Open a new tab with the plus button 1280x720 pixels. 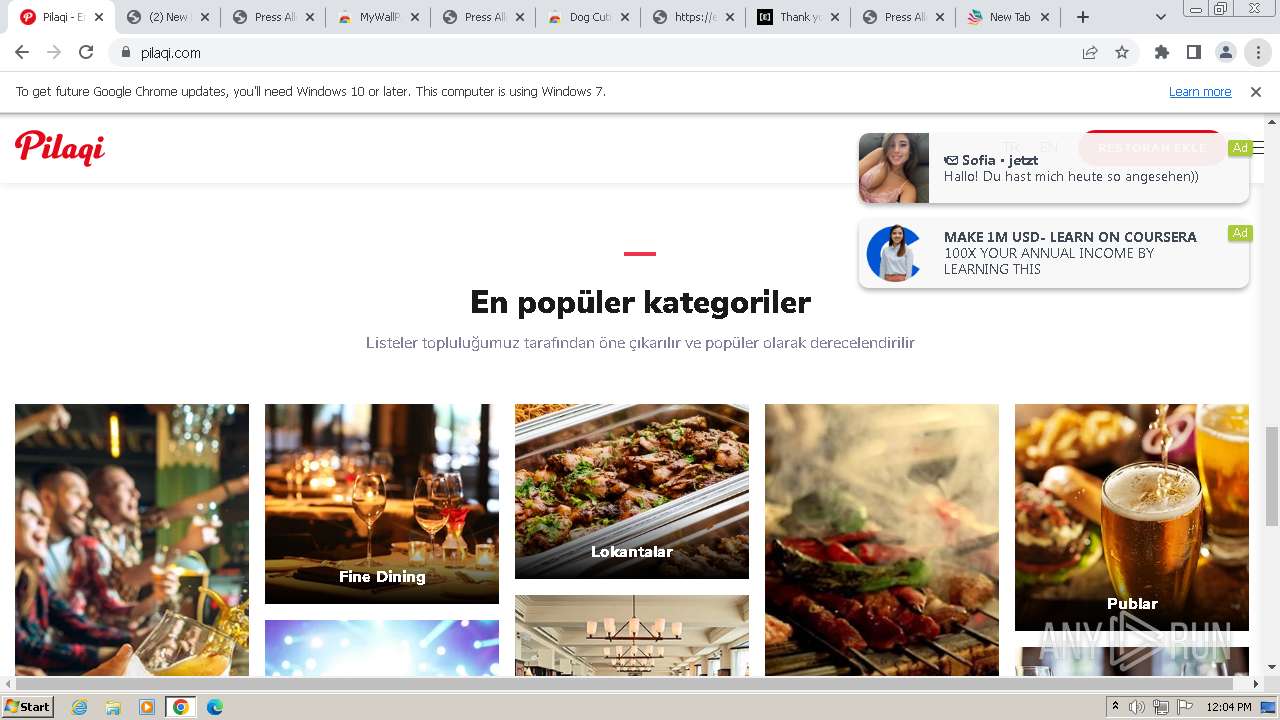[x=1082, y=17]
